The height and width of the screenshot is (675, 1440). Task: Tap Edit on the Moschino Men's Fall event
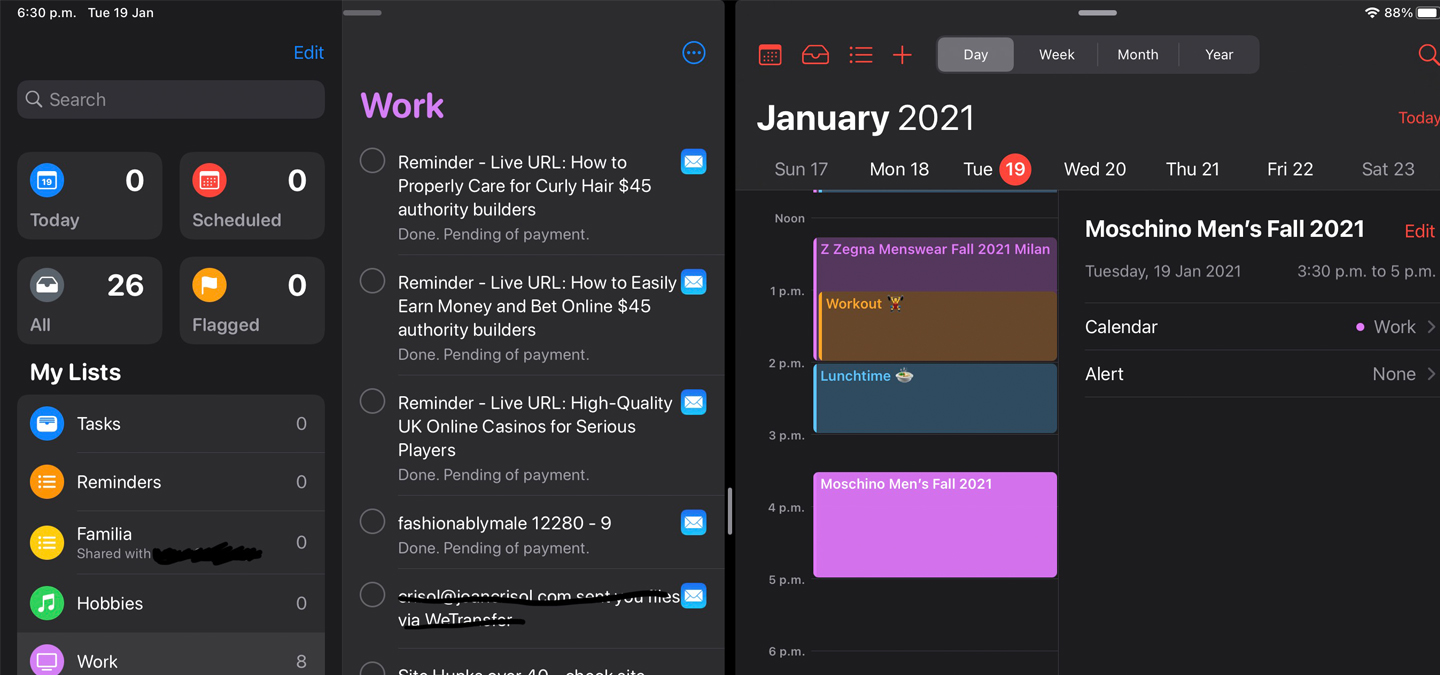point(1419,230)
